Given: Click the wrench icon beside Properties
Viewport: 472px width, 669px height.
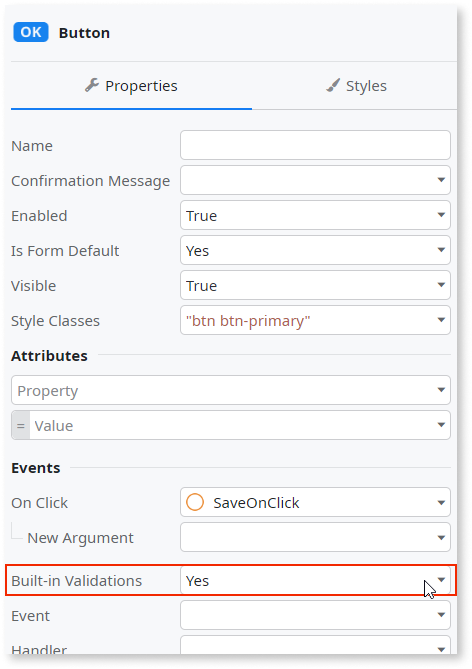Looking at the screenshot, I should pyautogui.click(x=92, y=85).
